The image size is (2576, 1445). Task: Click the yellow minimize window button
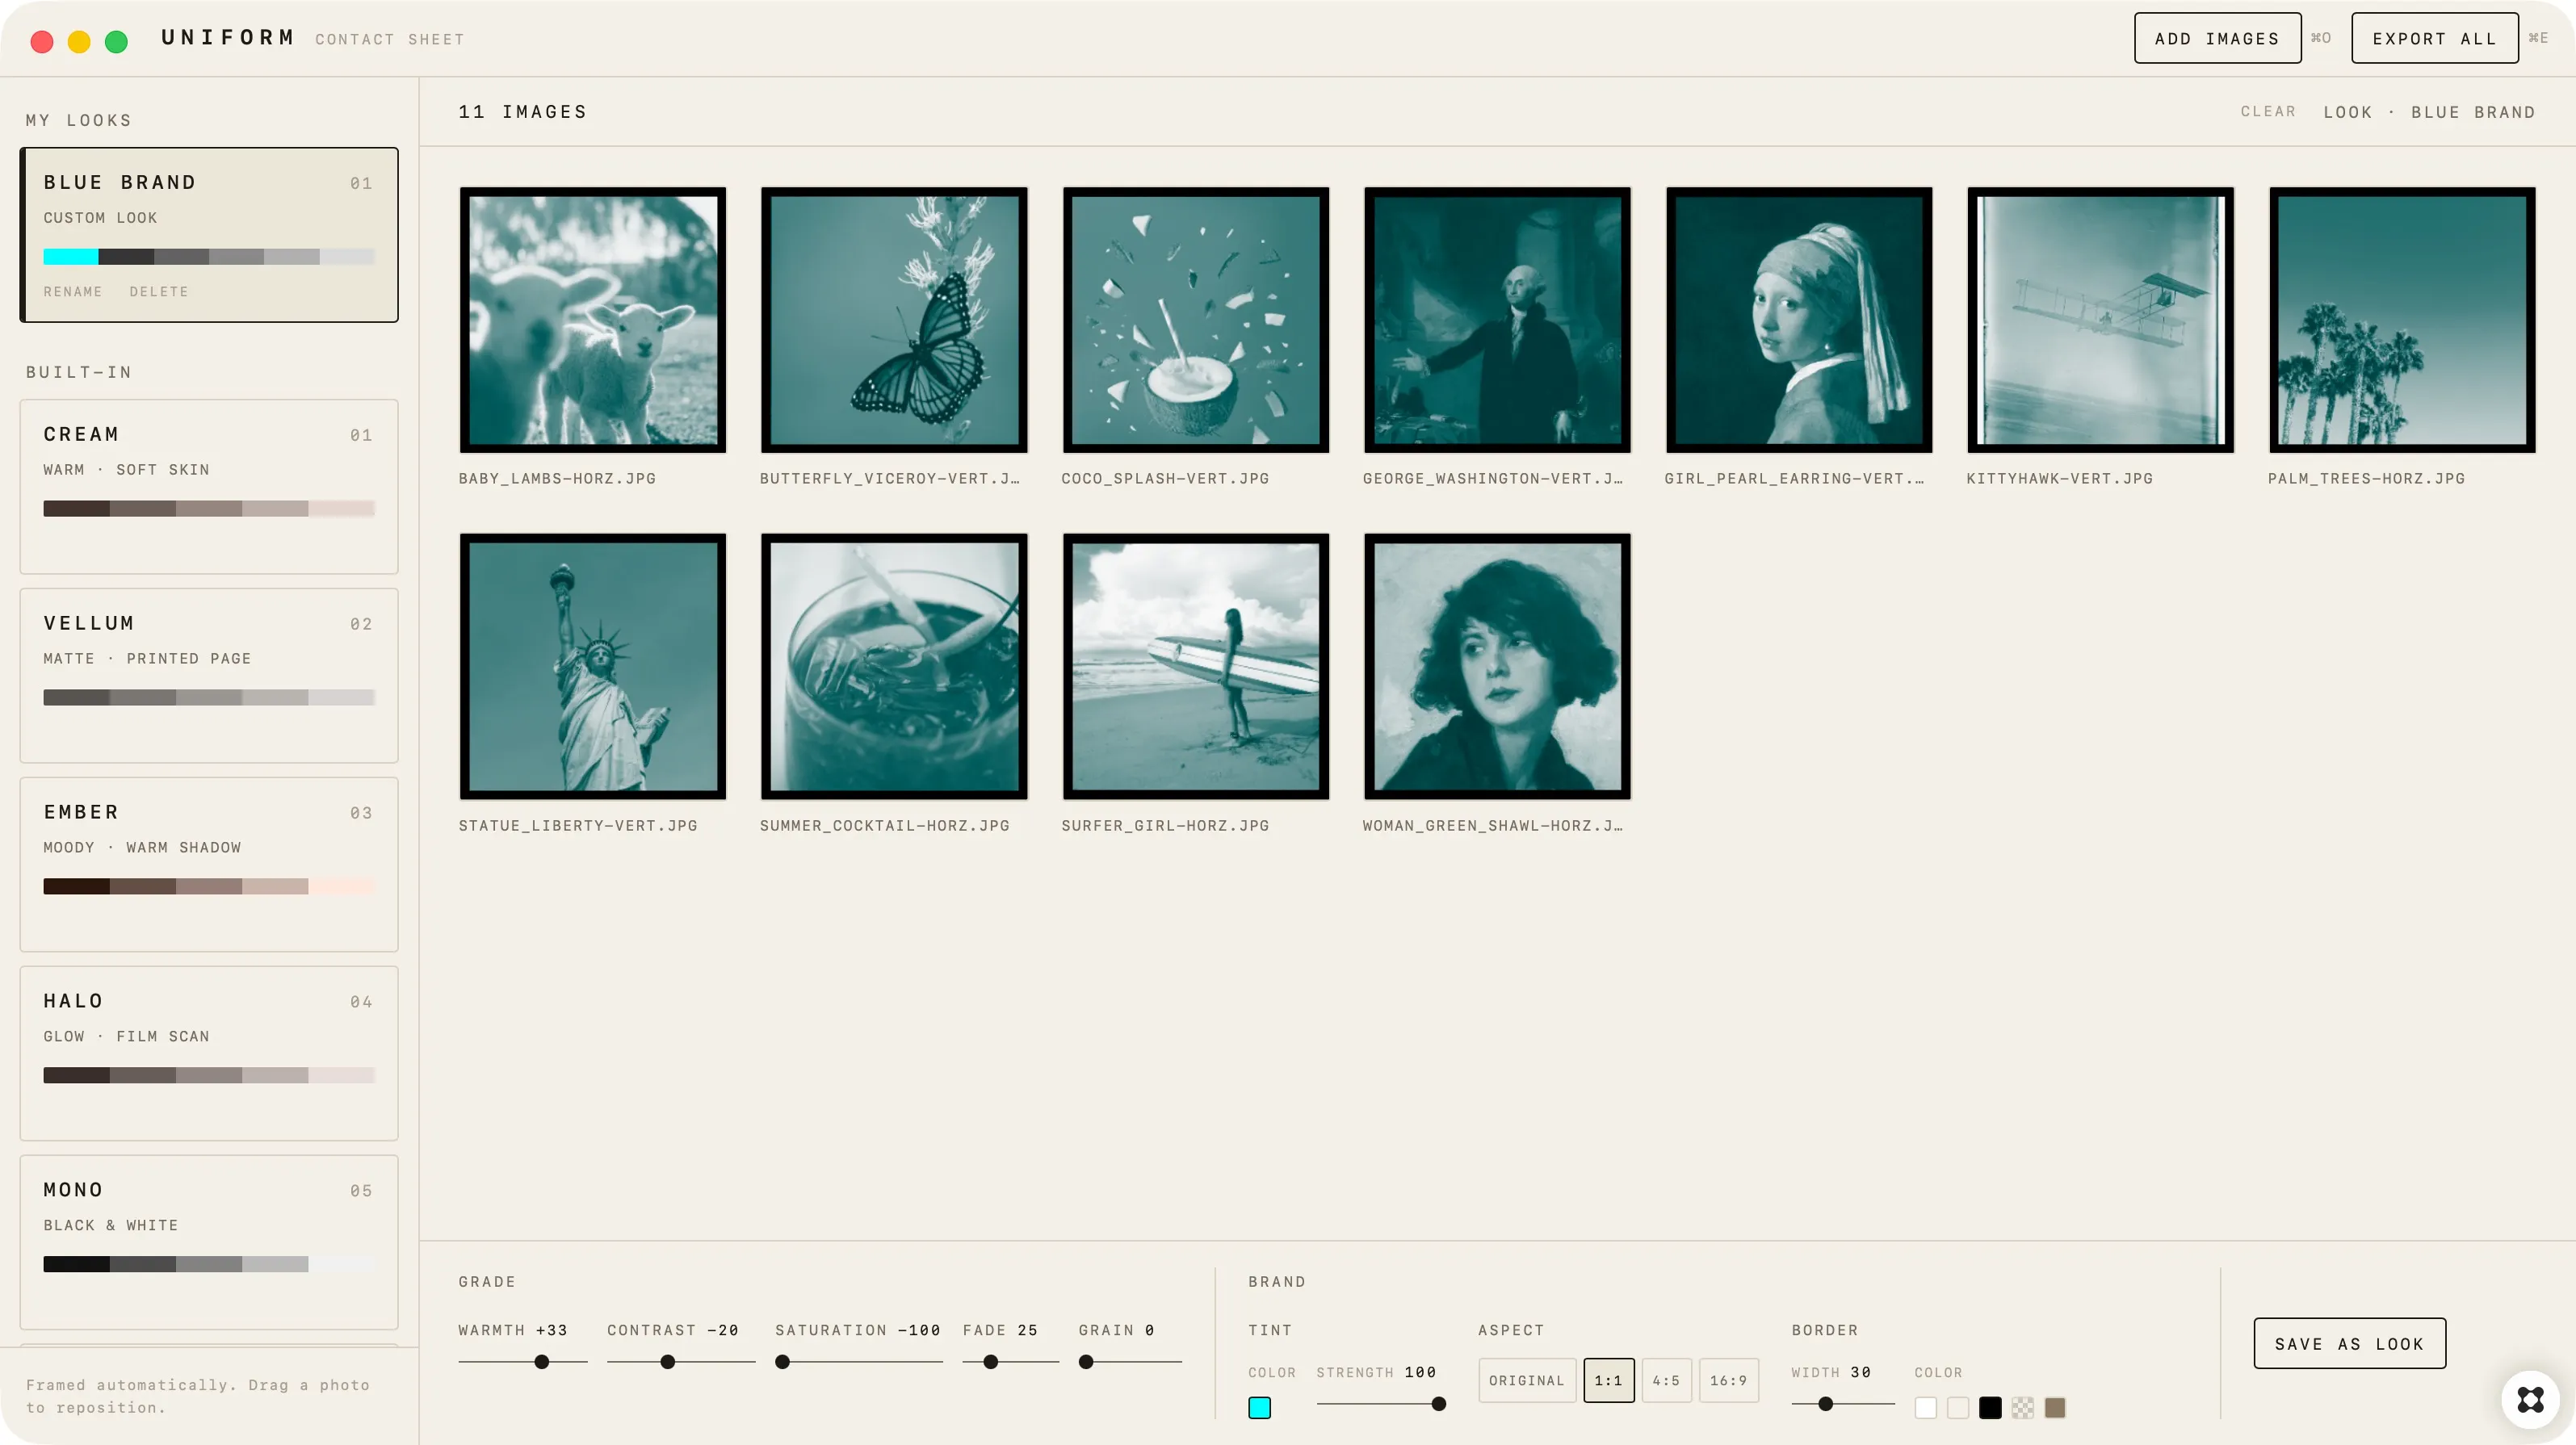(79, 41)
